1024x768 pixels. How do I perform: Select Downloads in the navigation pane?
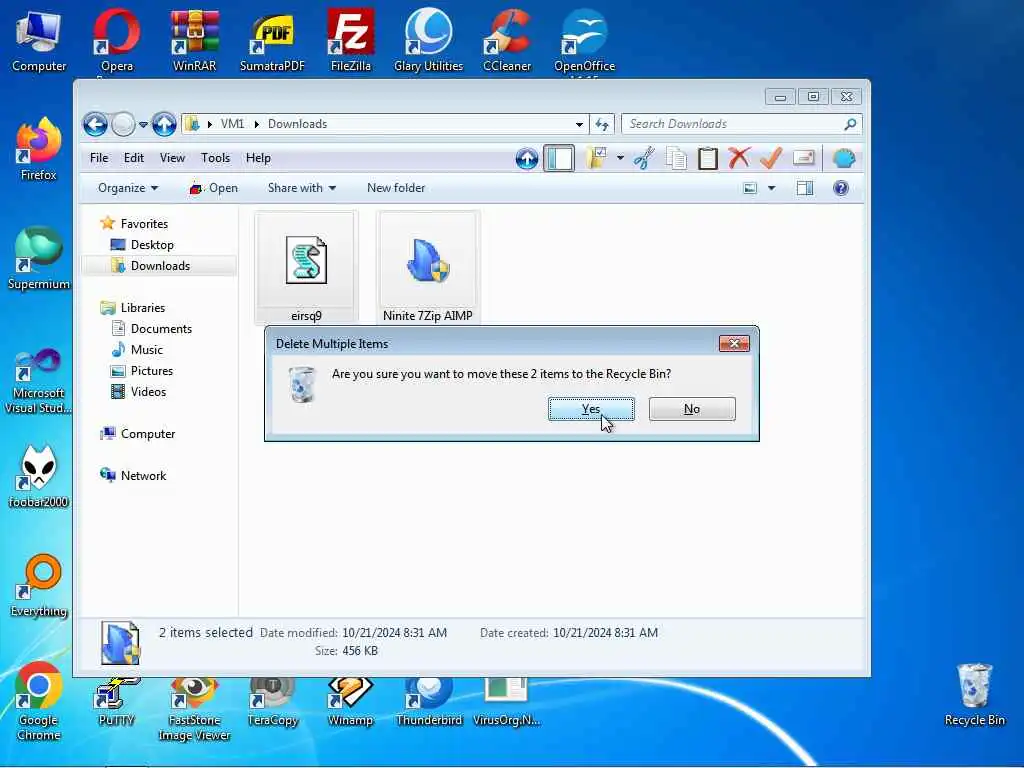click(x=160, y=266)
